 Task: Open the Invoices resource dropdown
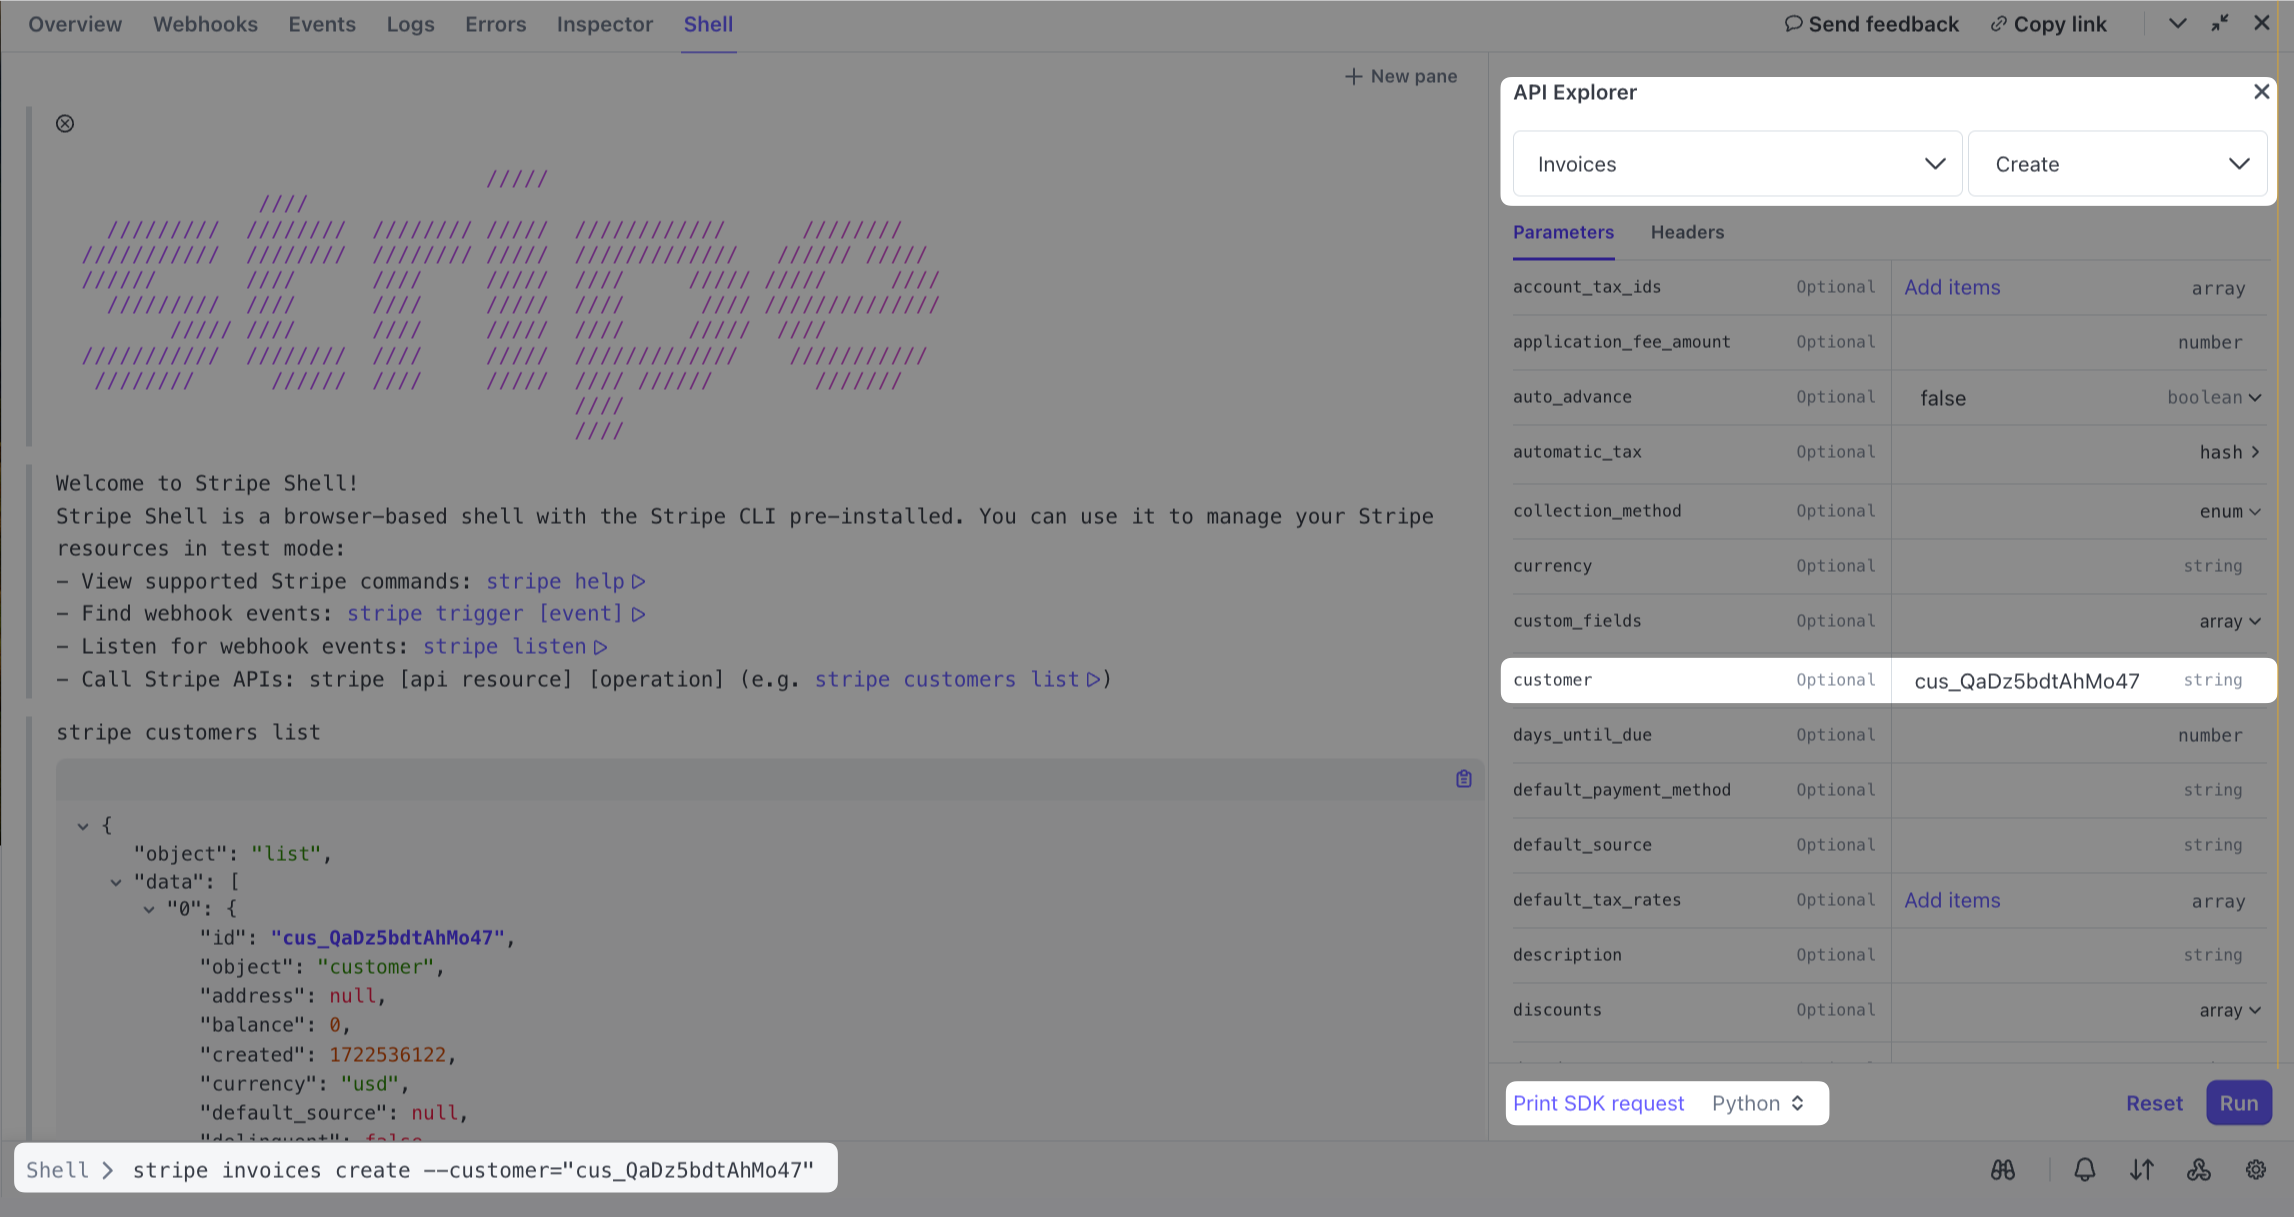point(1737,164)
